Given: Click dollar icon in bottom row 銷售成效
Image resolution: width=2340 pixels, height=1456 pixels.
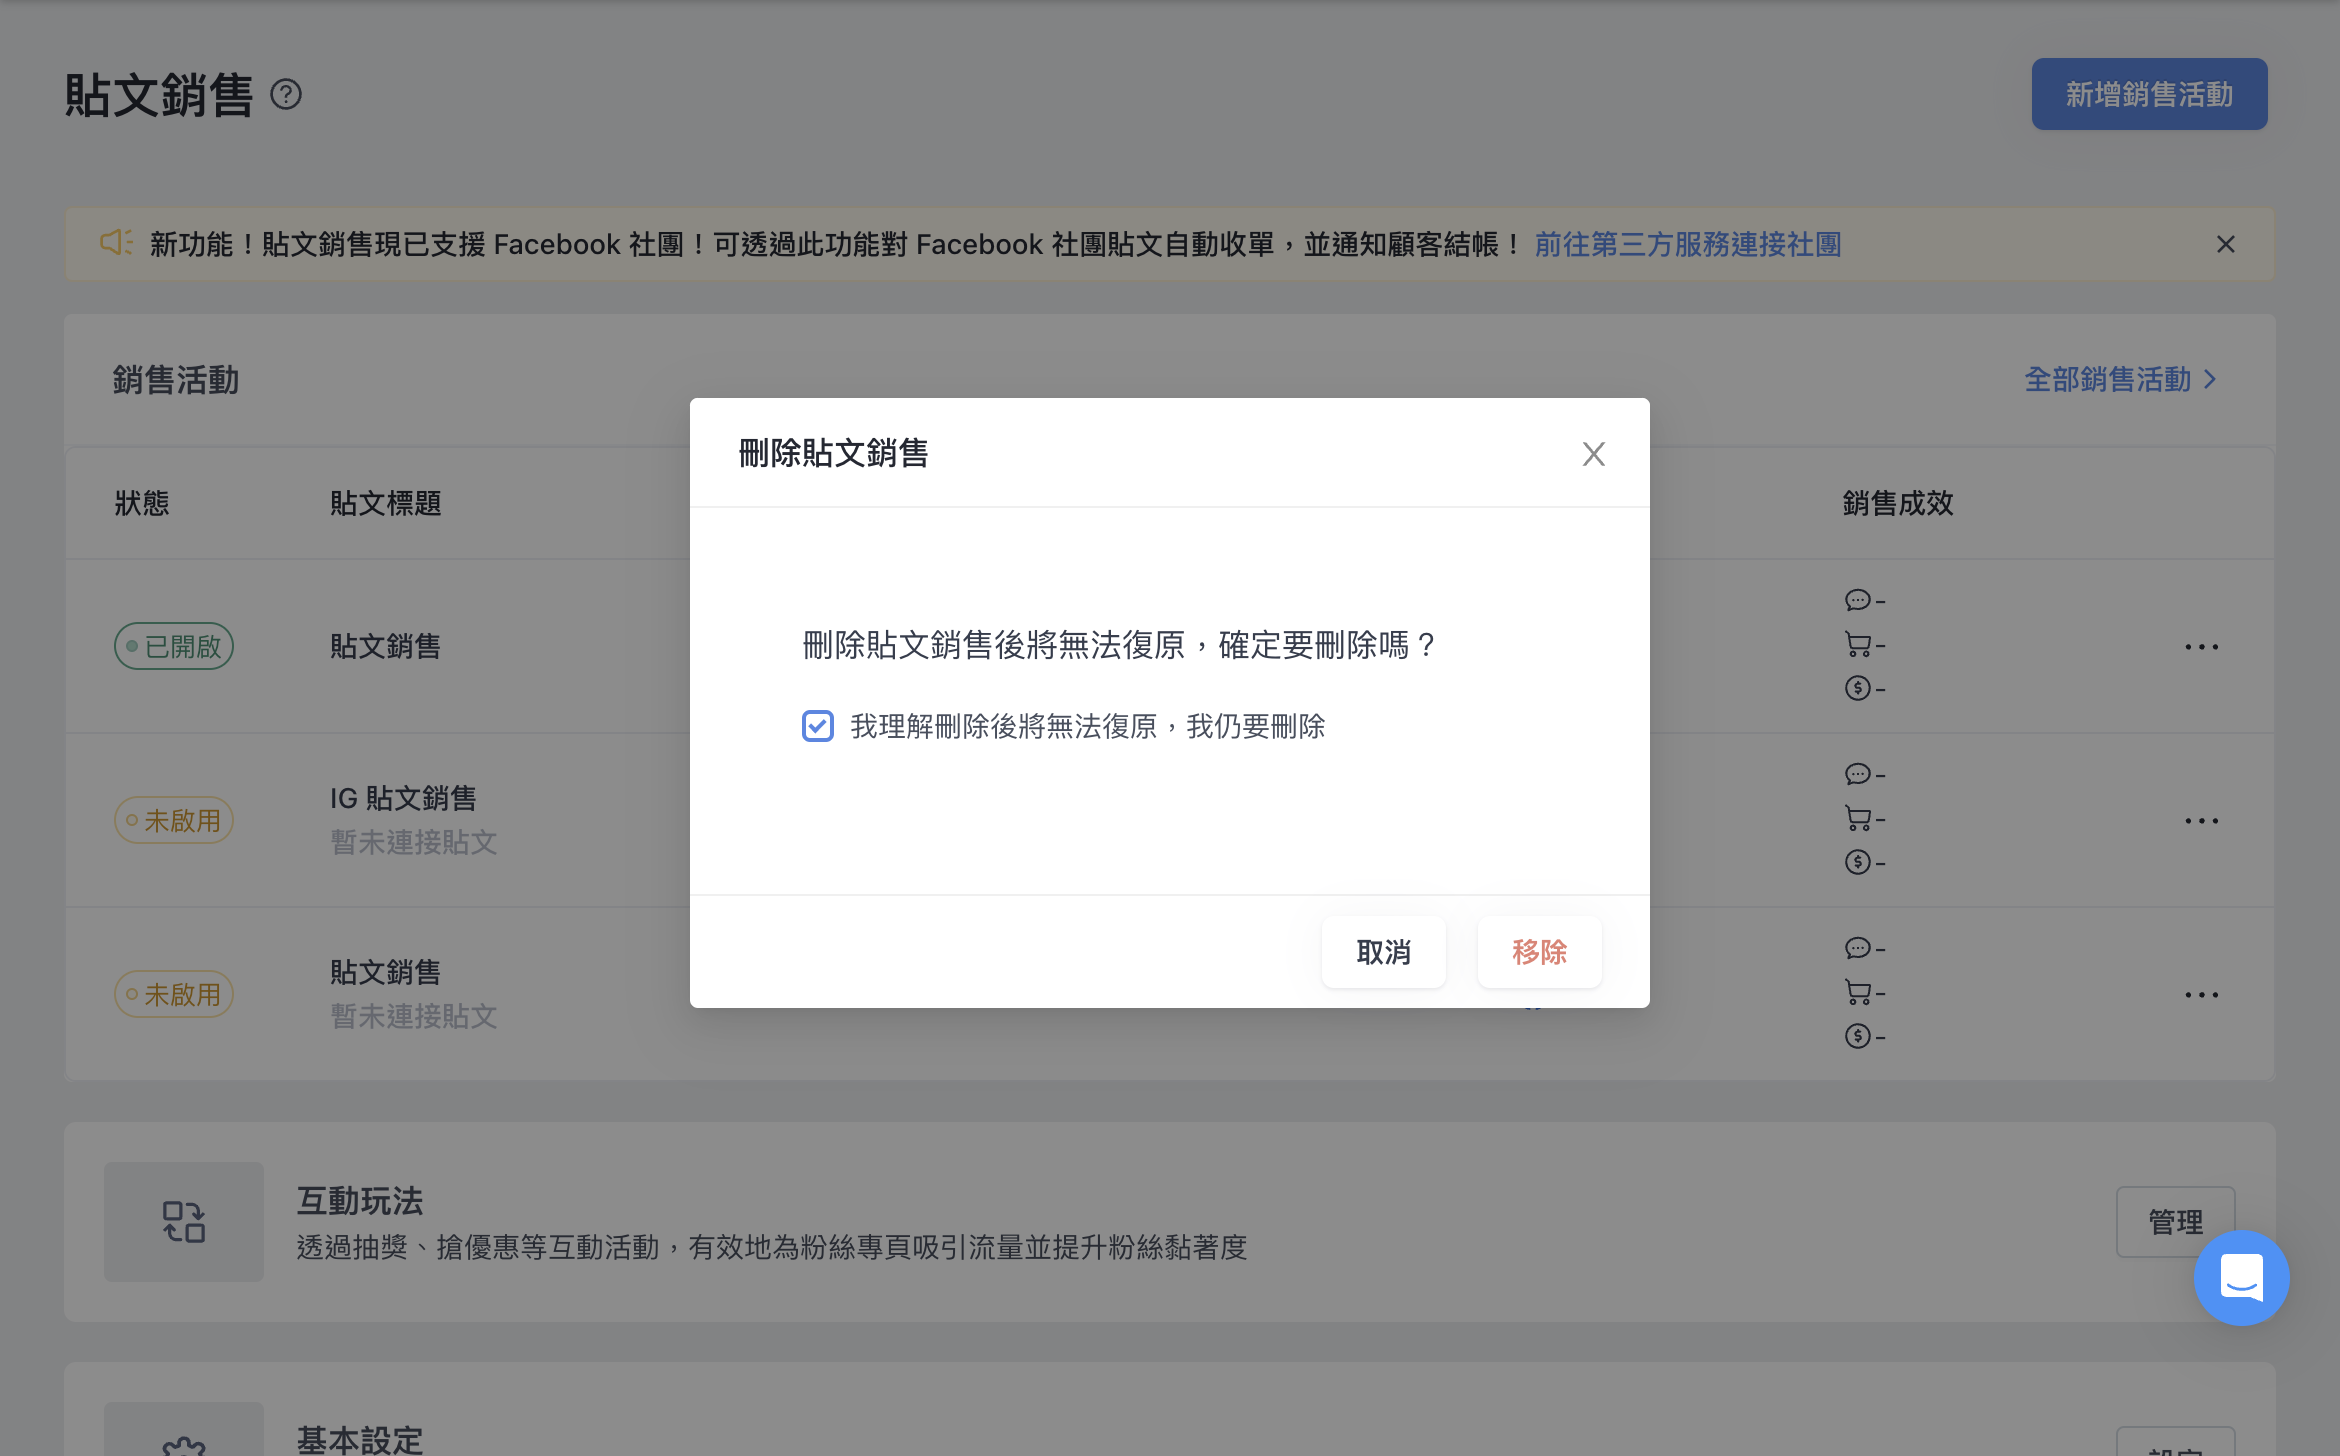Looking at the screenshot, I should click(1858, 1036).
